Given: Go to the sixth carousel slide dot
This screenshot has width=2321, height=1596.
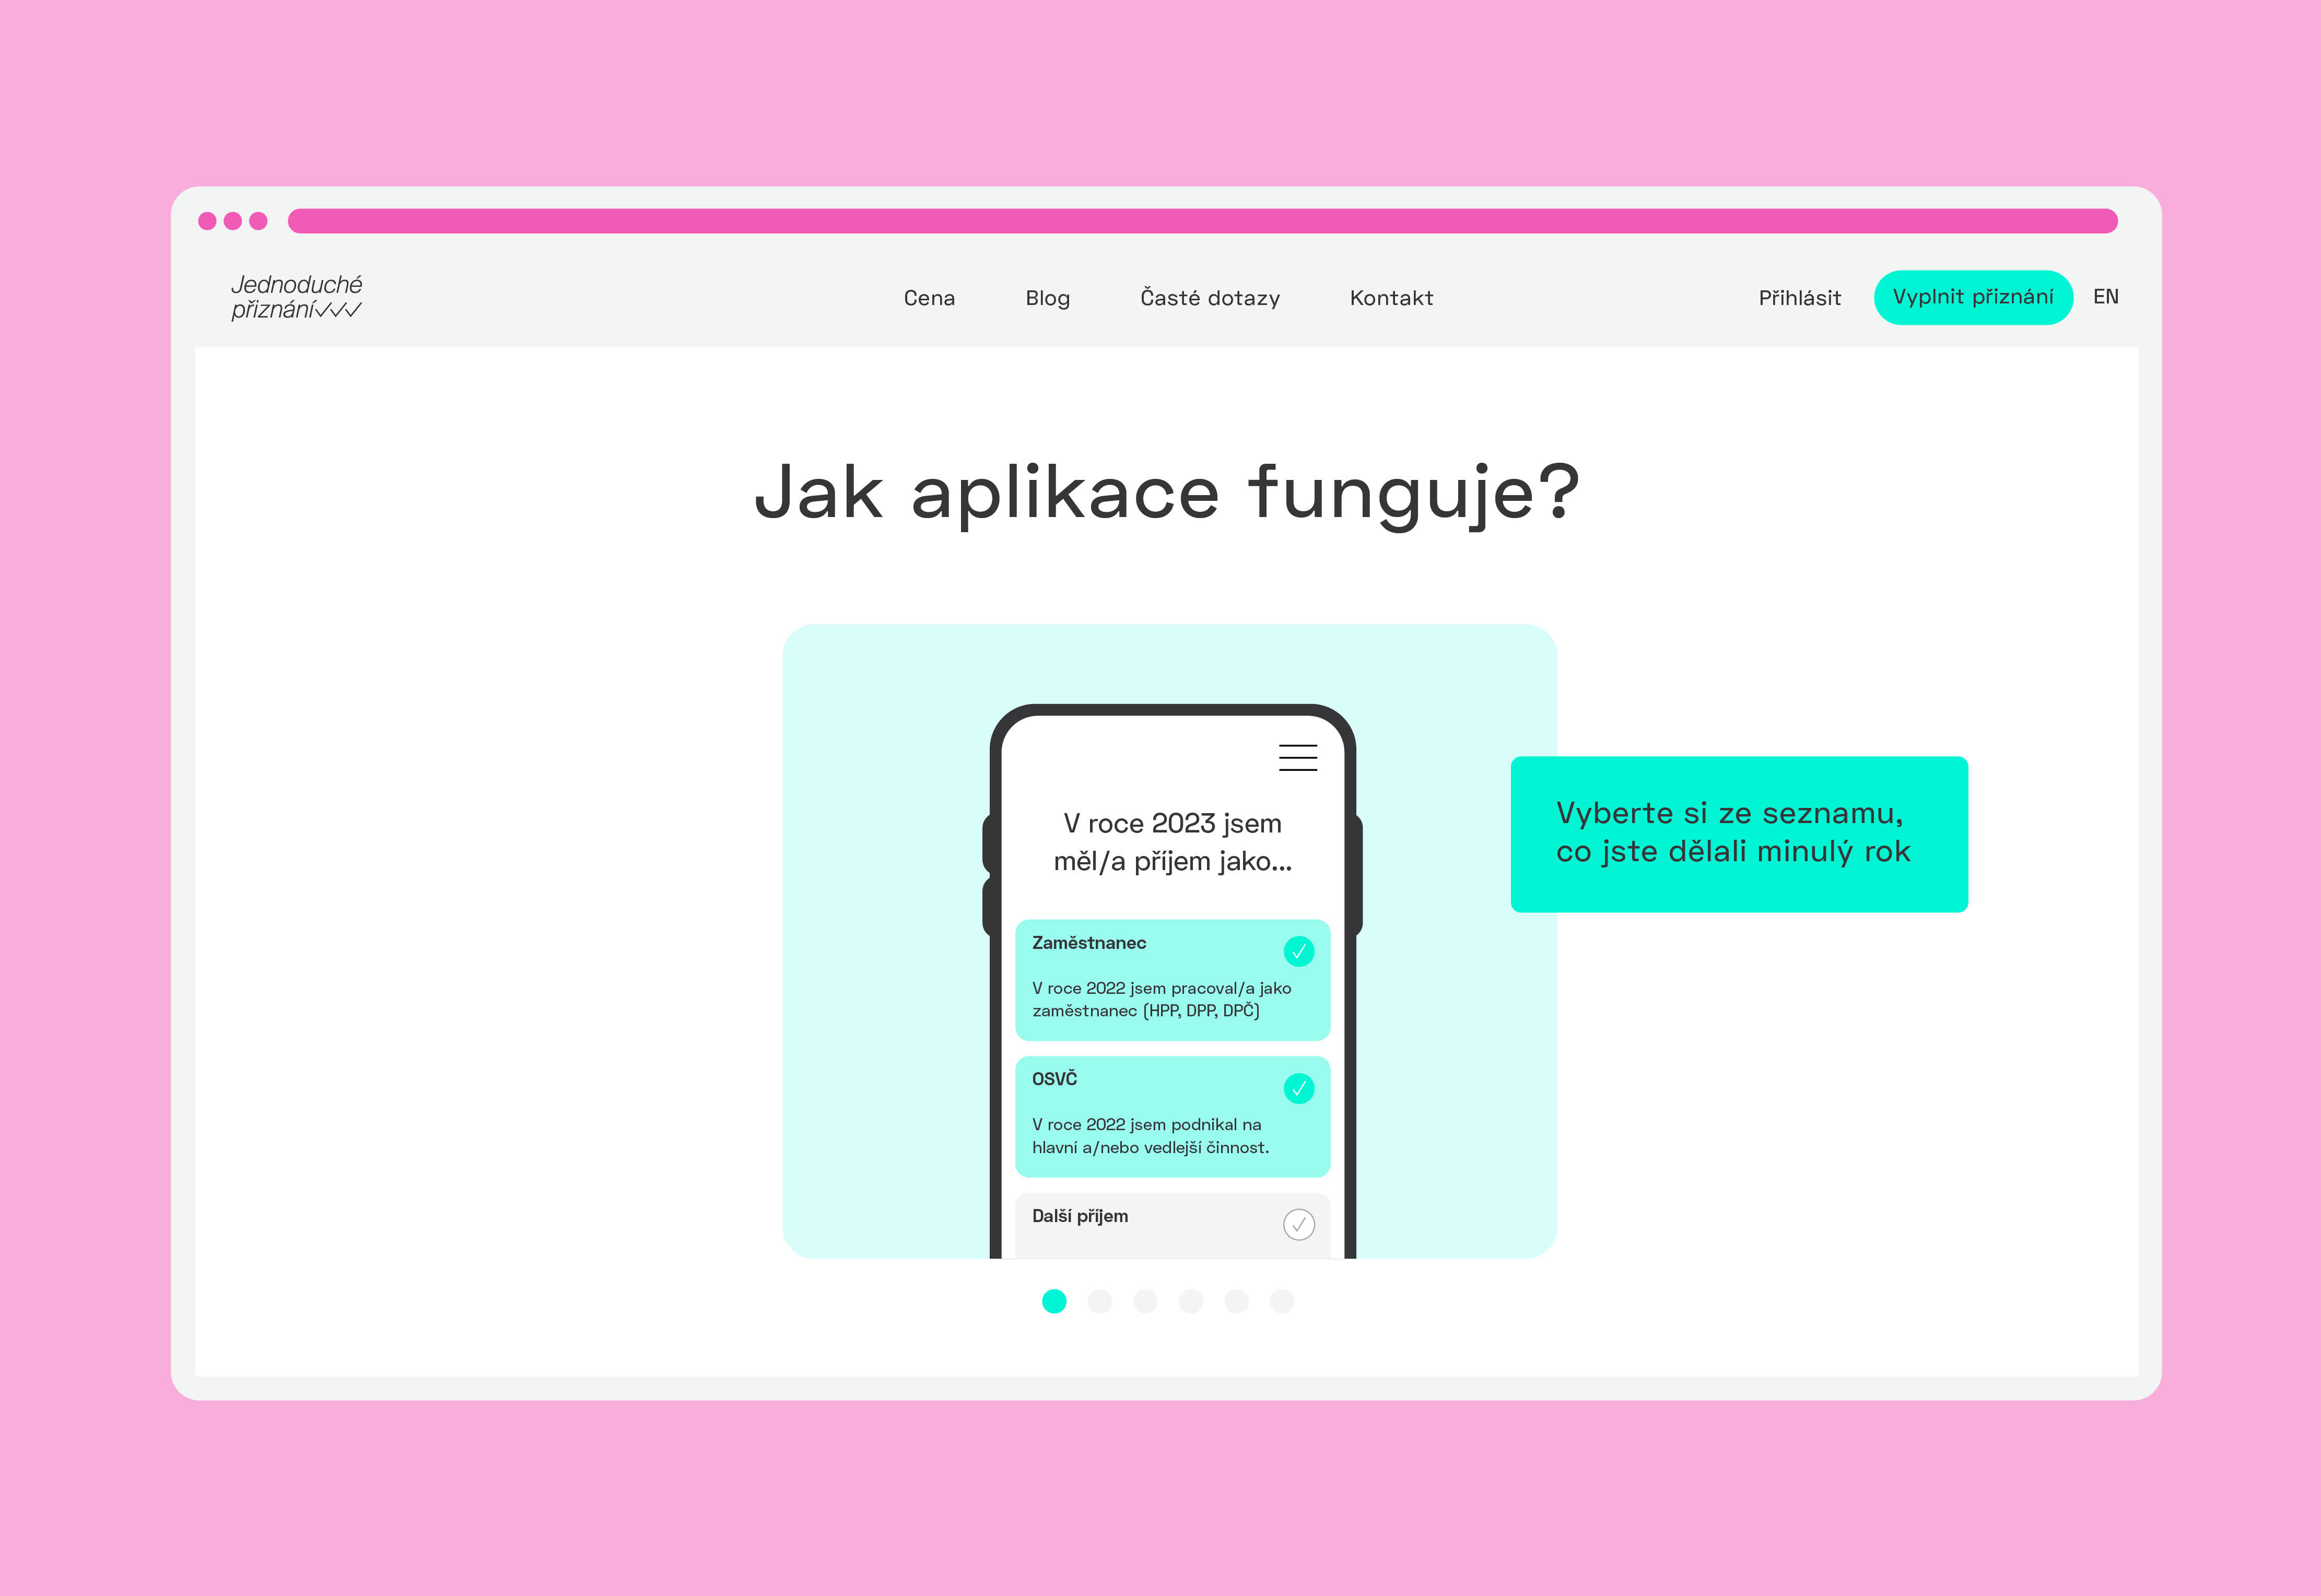Looking at the screenshot, I should tap(1282, 1301).
